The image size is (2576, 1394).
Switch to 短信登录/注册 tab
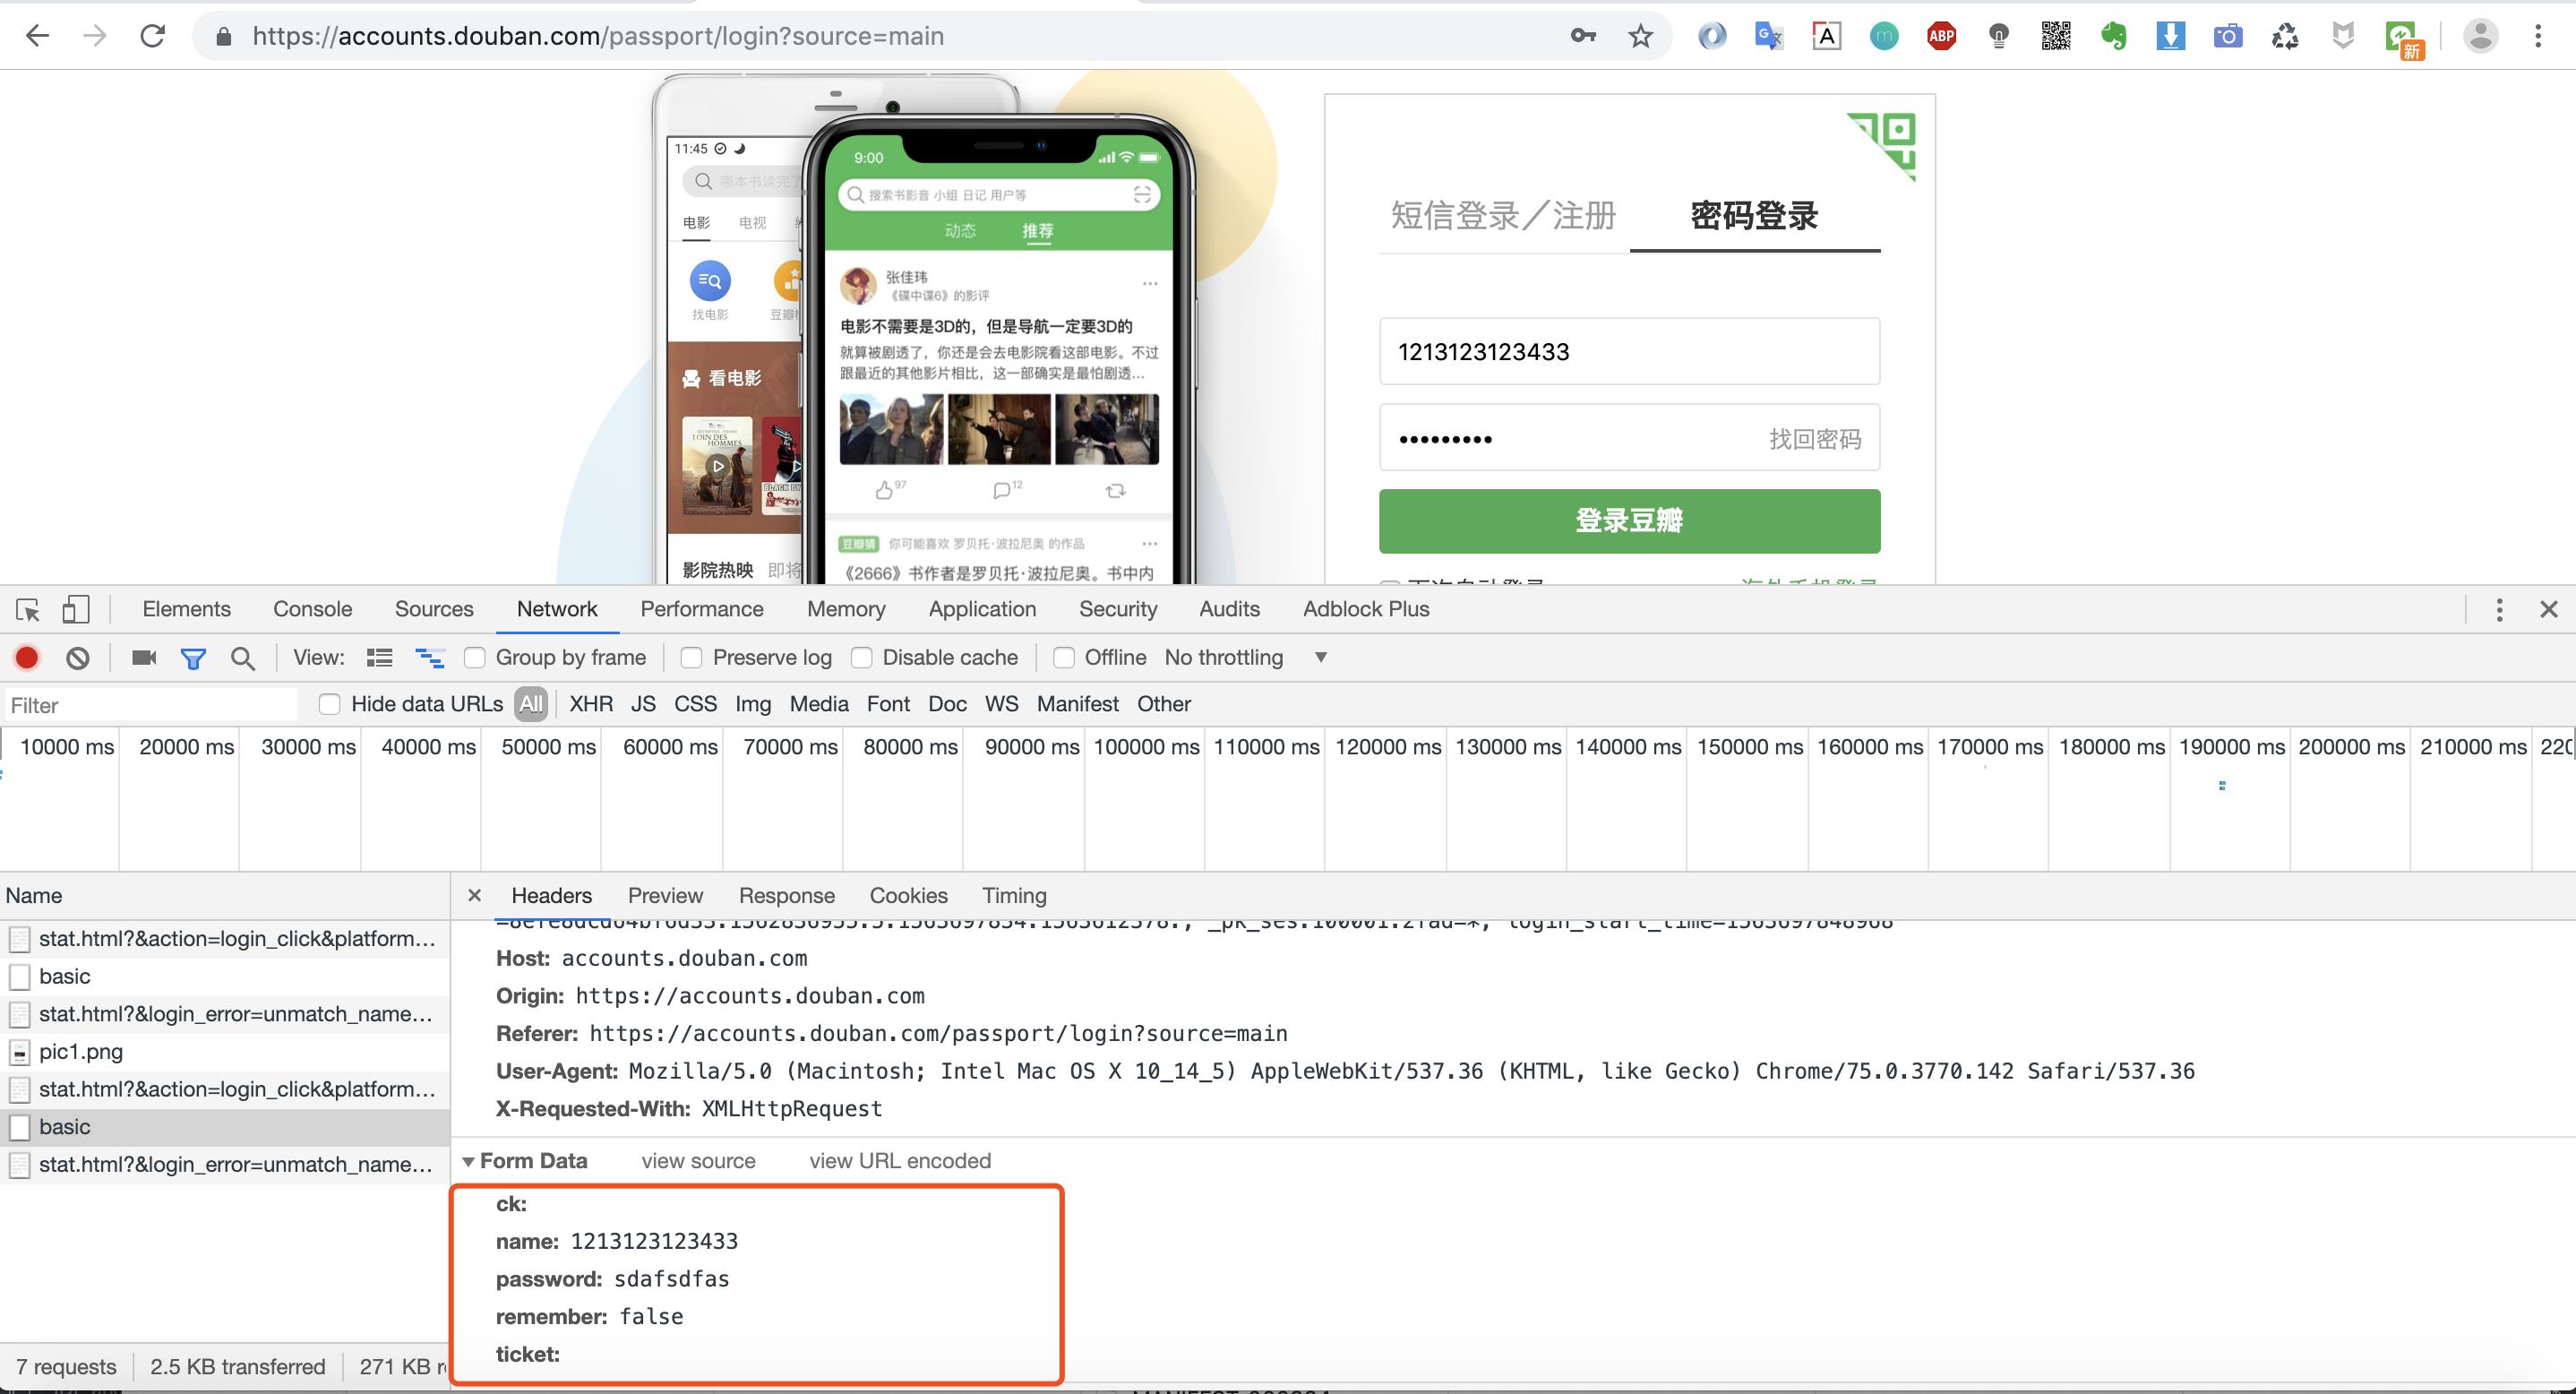click(x=1503, y=215)
